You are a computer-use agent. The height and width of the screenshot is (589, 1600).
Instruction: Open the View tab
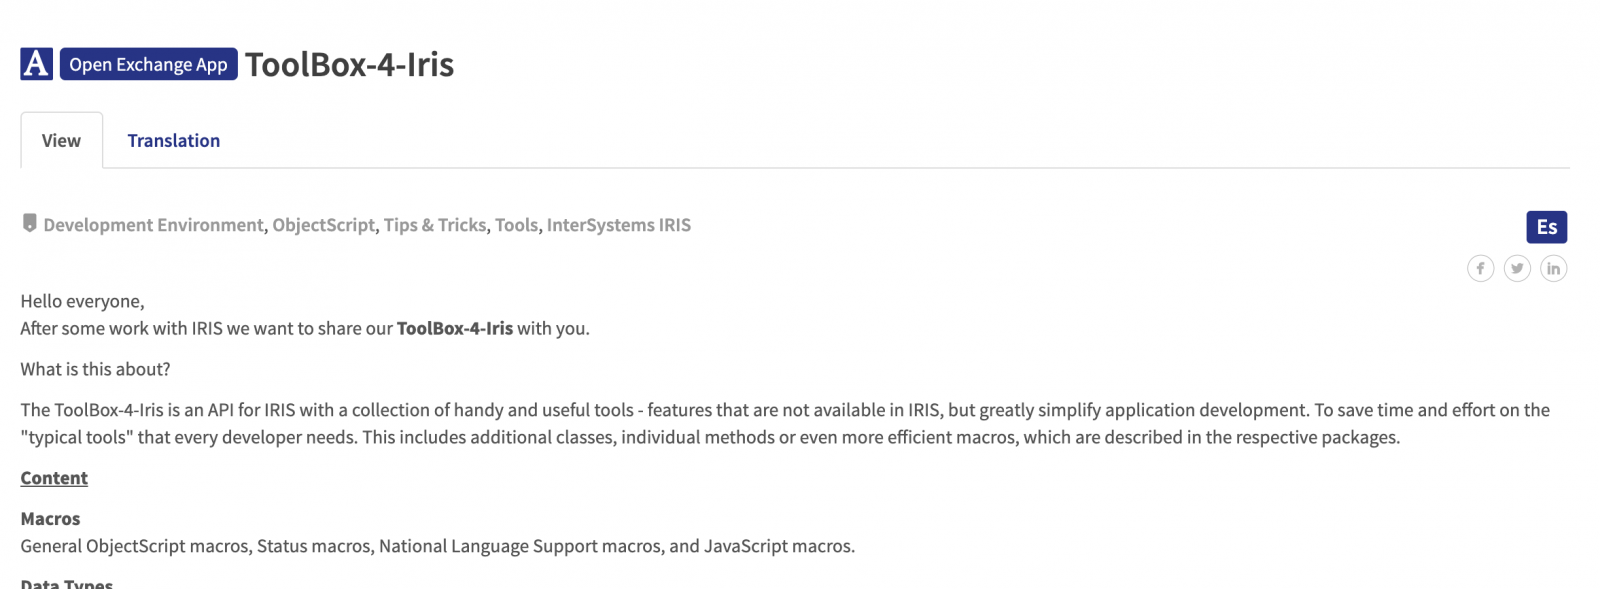point(61,141)
